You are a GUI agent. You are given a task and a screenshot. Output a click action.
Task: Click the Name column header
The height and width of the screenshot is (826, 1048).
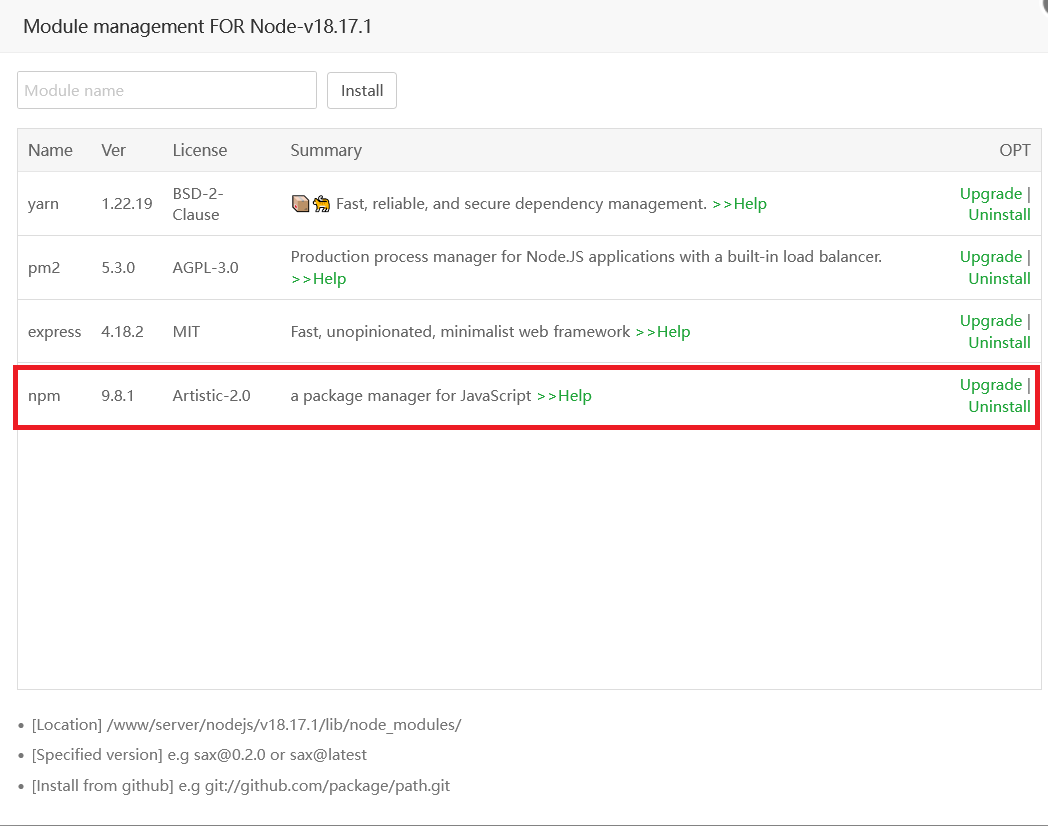pos(50,150)
